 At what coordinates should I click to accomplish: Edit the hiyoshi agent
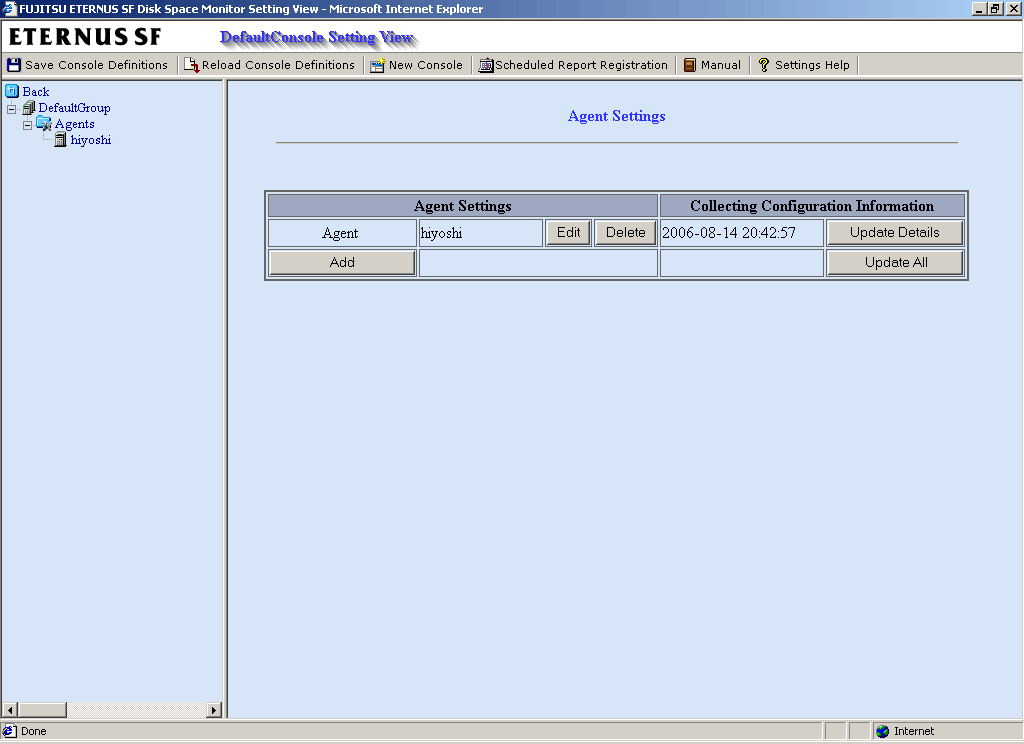(568, 233)
